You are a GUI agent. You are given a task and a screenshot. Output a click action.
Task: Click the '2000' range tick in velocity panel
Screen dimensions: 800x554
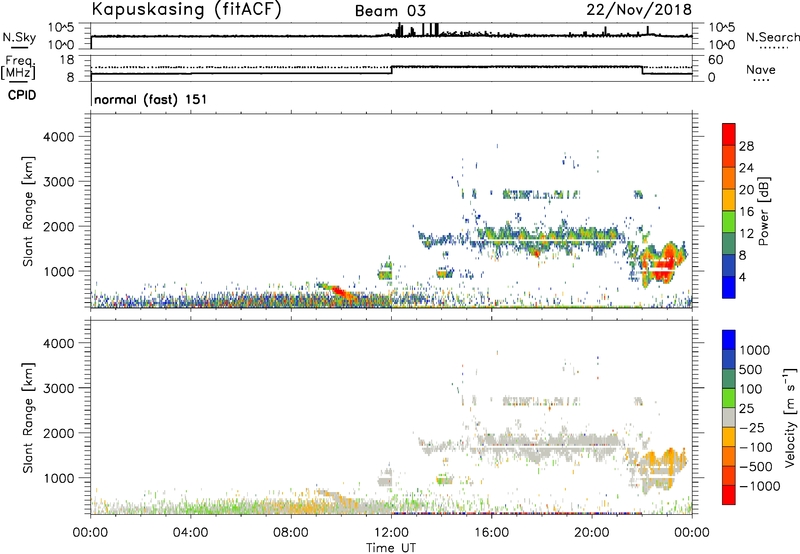(x=58, y=433)
